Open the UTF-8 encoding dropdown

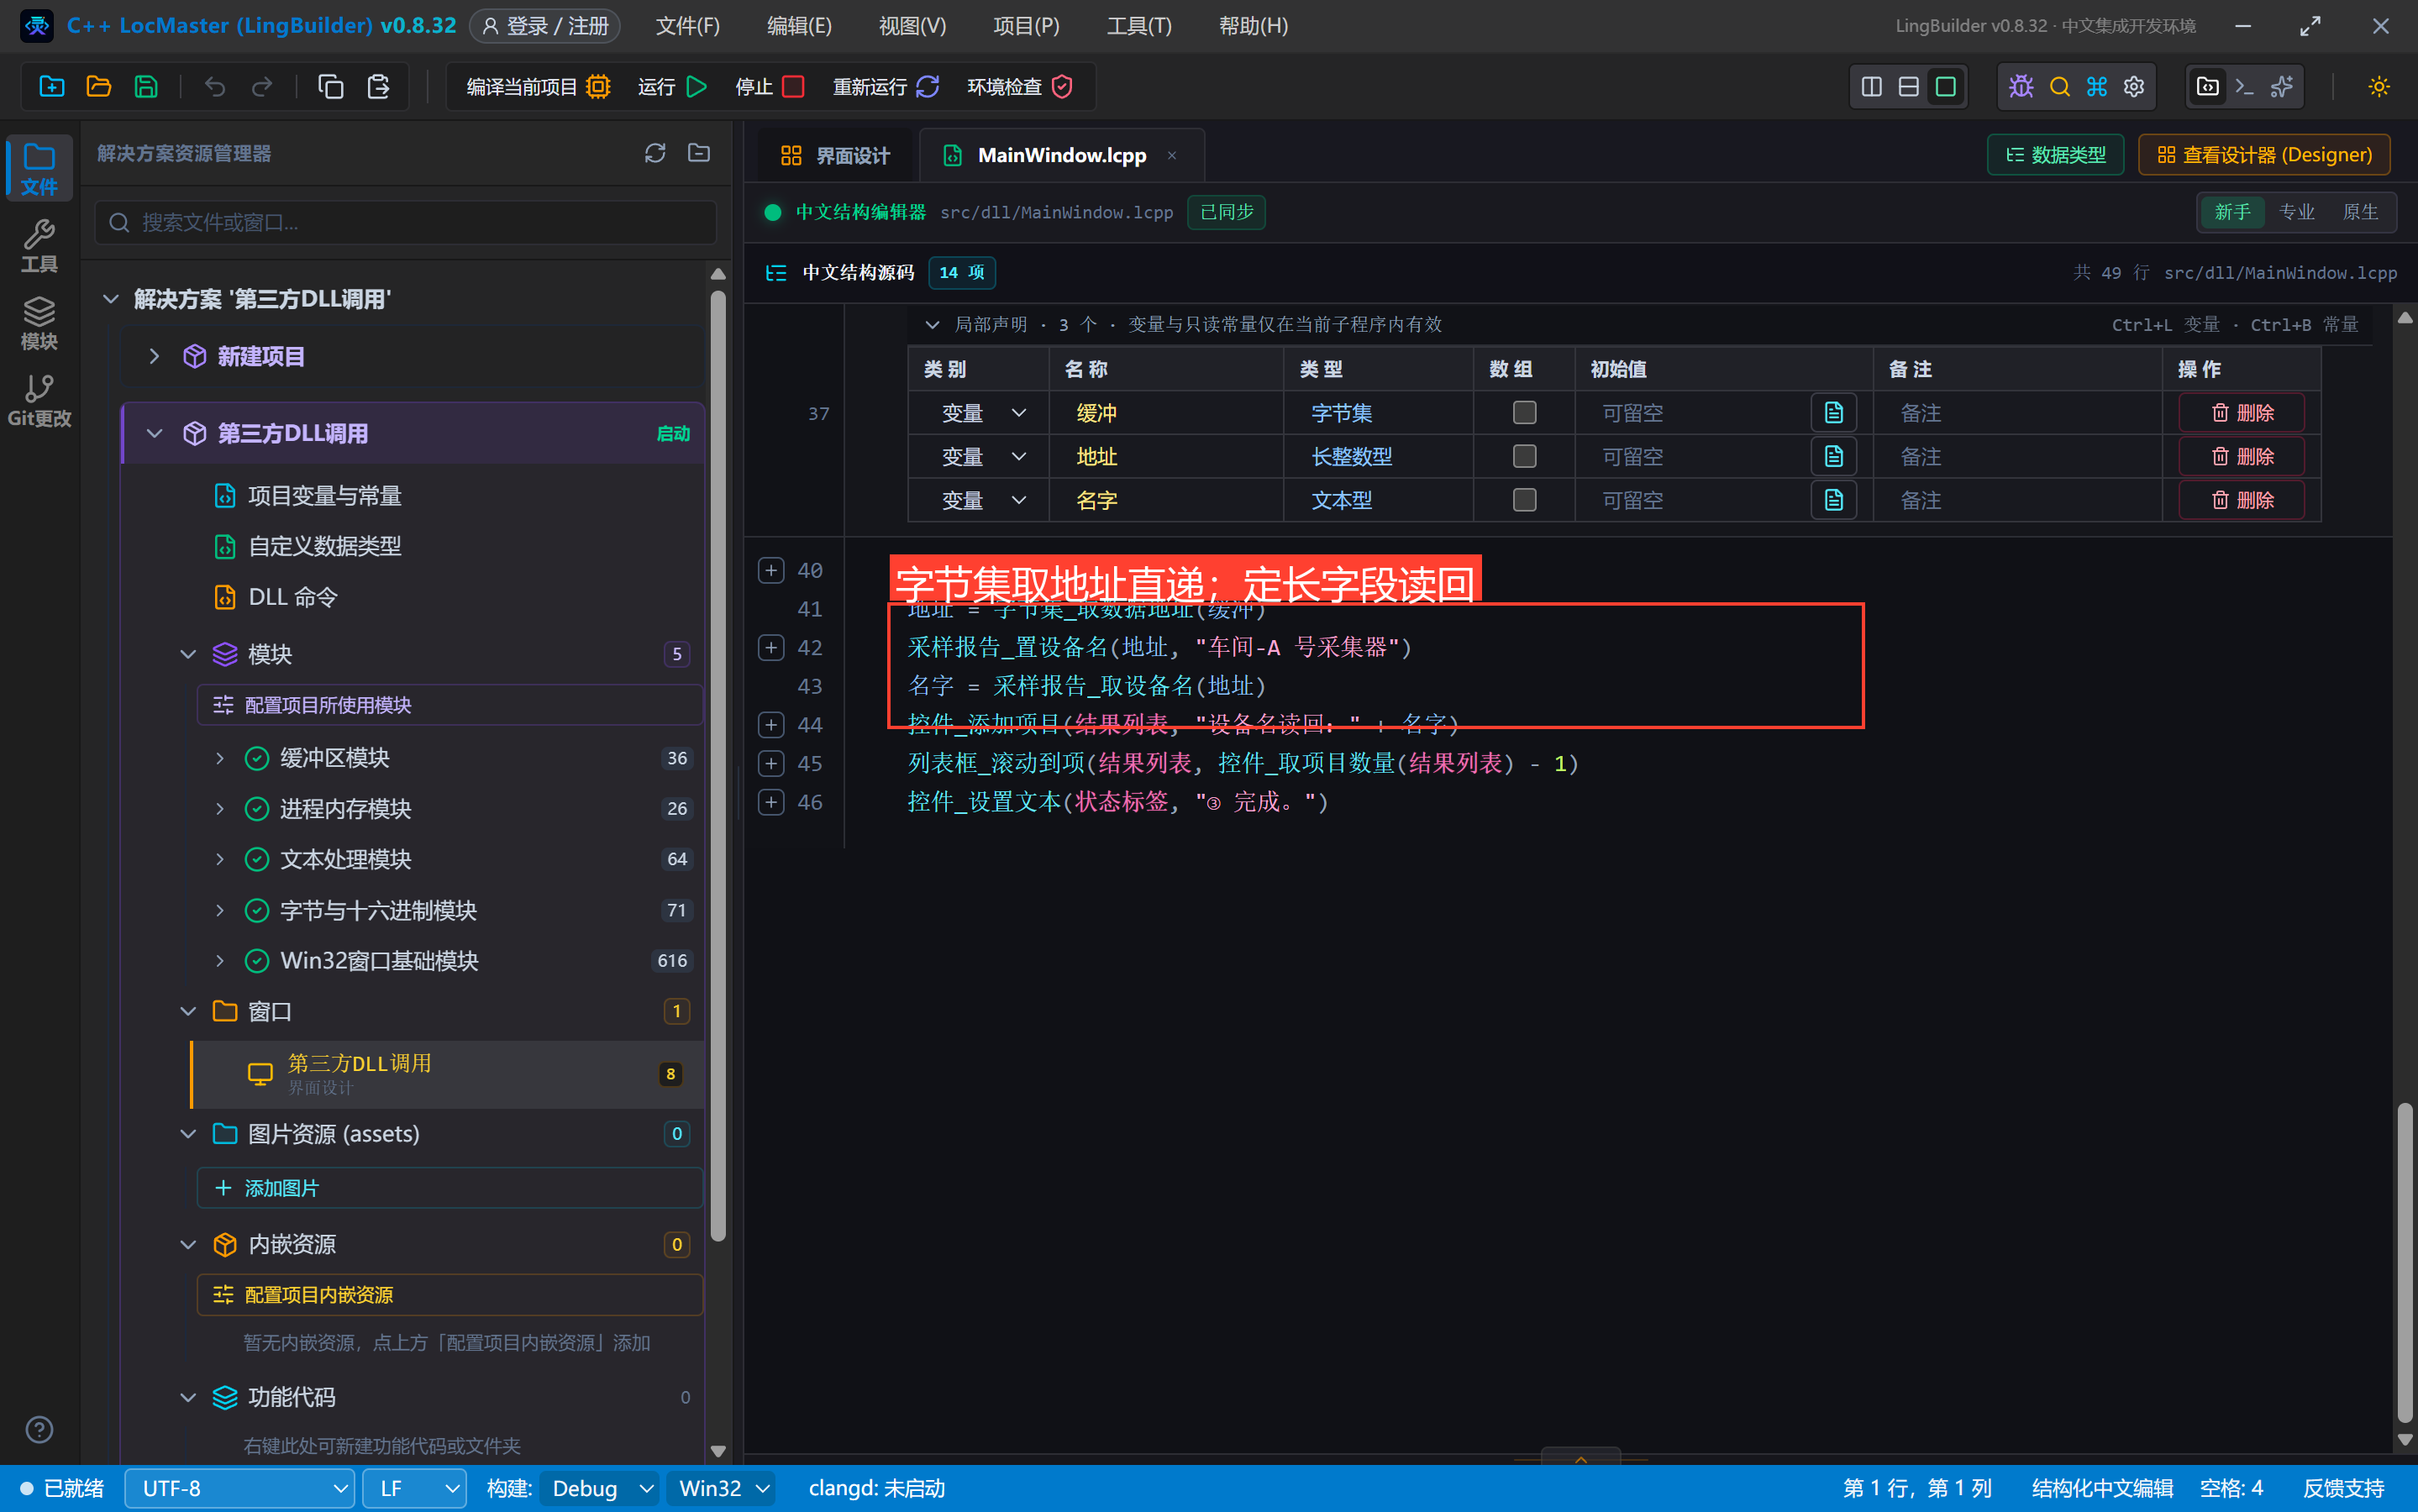pyautogui.click(x=240, y=1488)
